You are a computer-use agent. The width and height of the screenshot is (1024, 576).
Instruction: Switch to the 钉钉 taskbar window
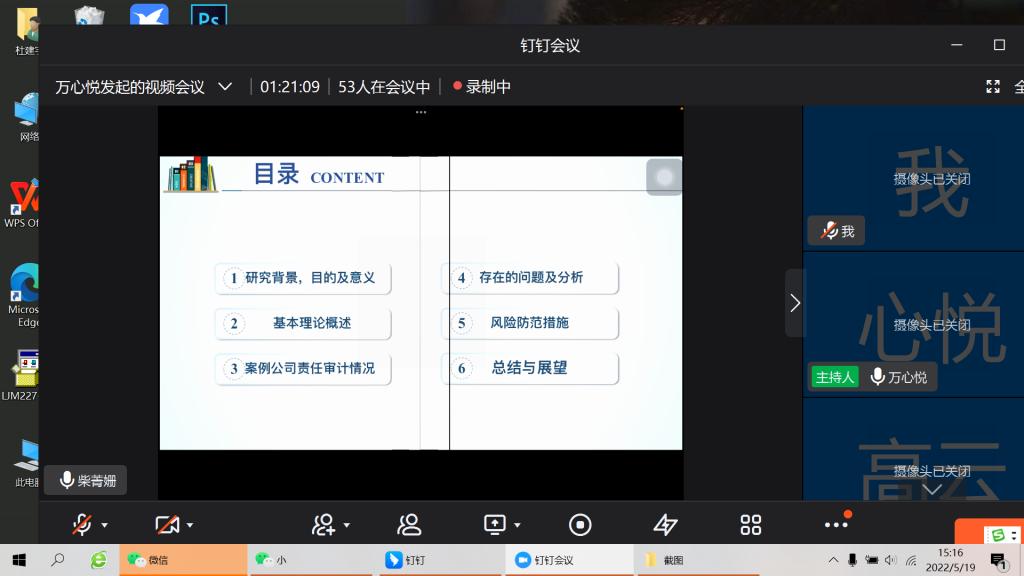click(x=440, y=560)
